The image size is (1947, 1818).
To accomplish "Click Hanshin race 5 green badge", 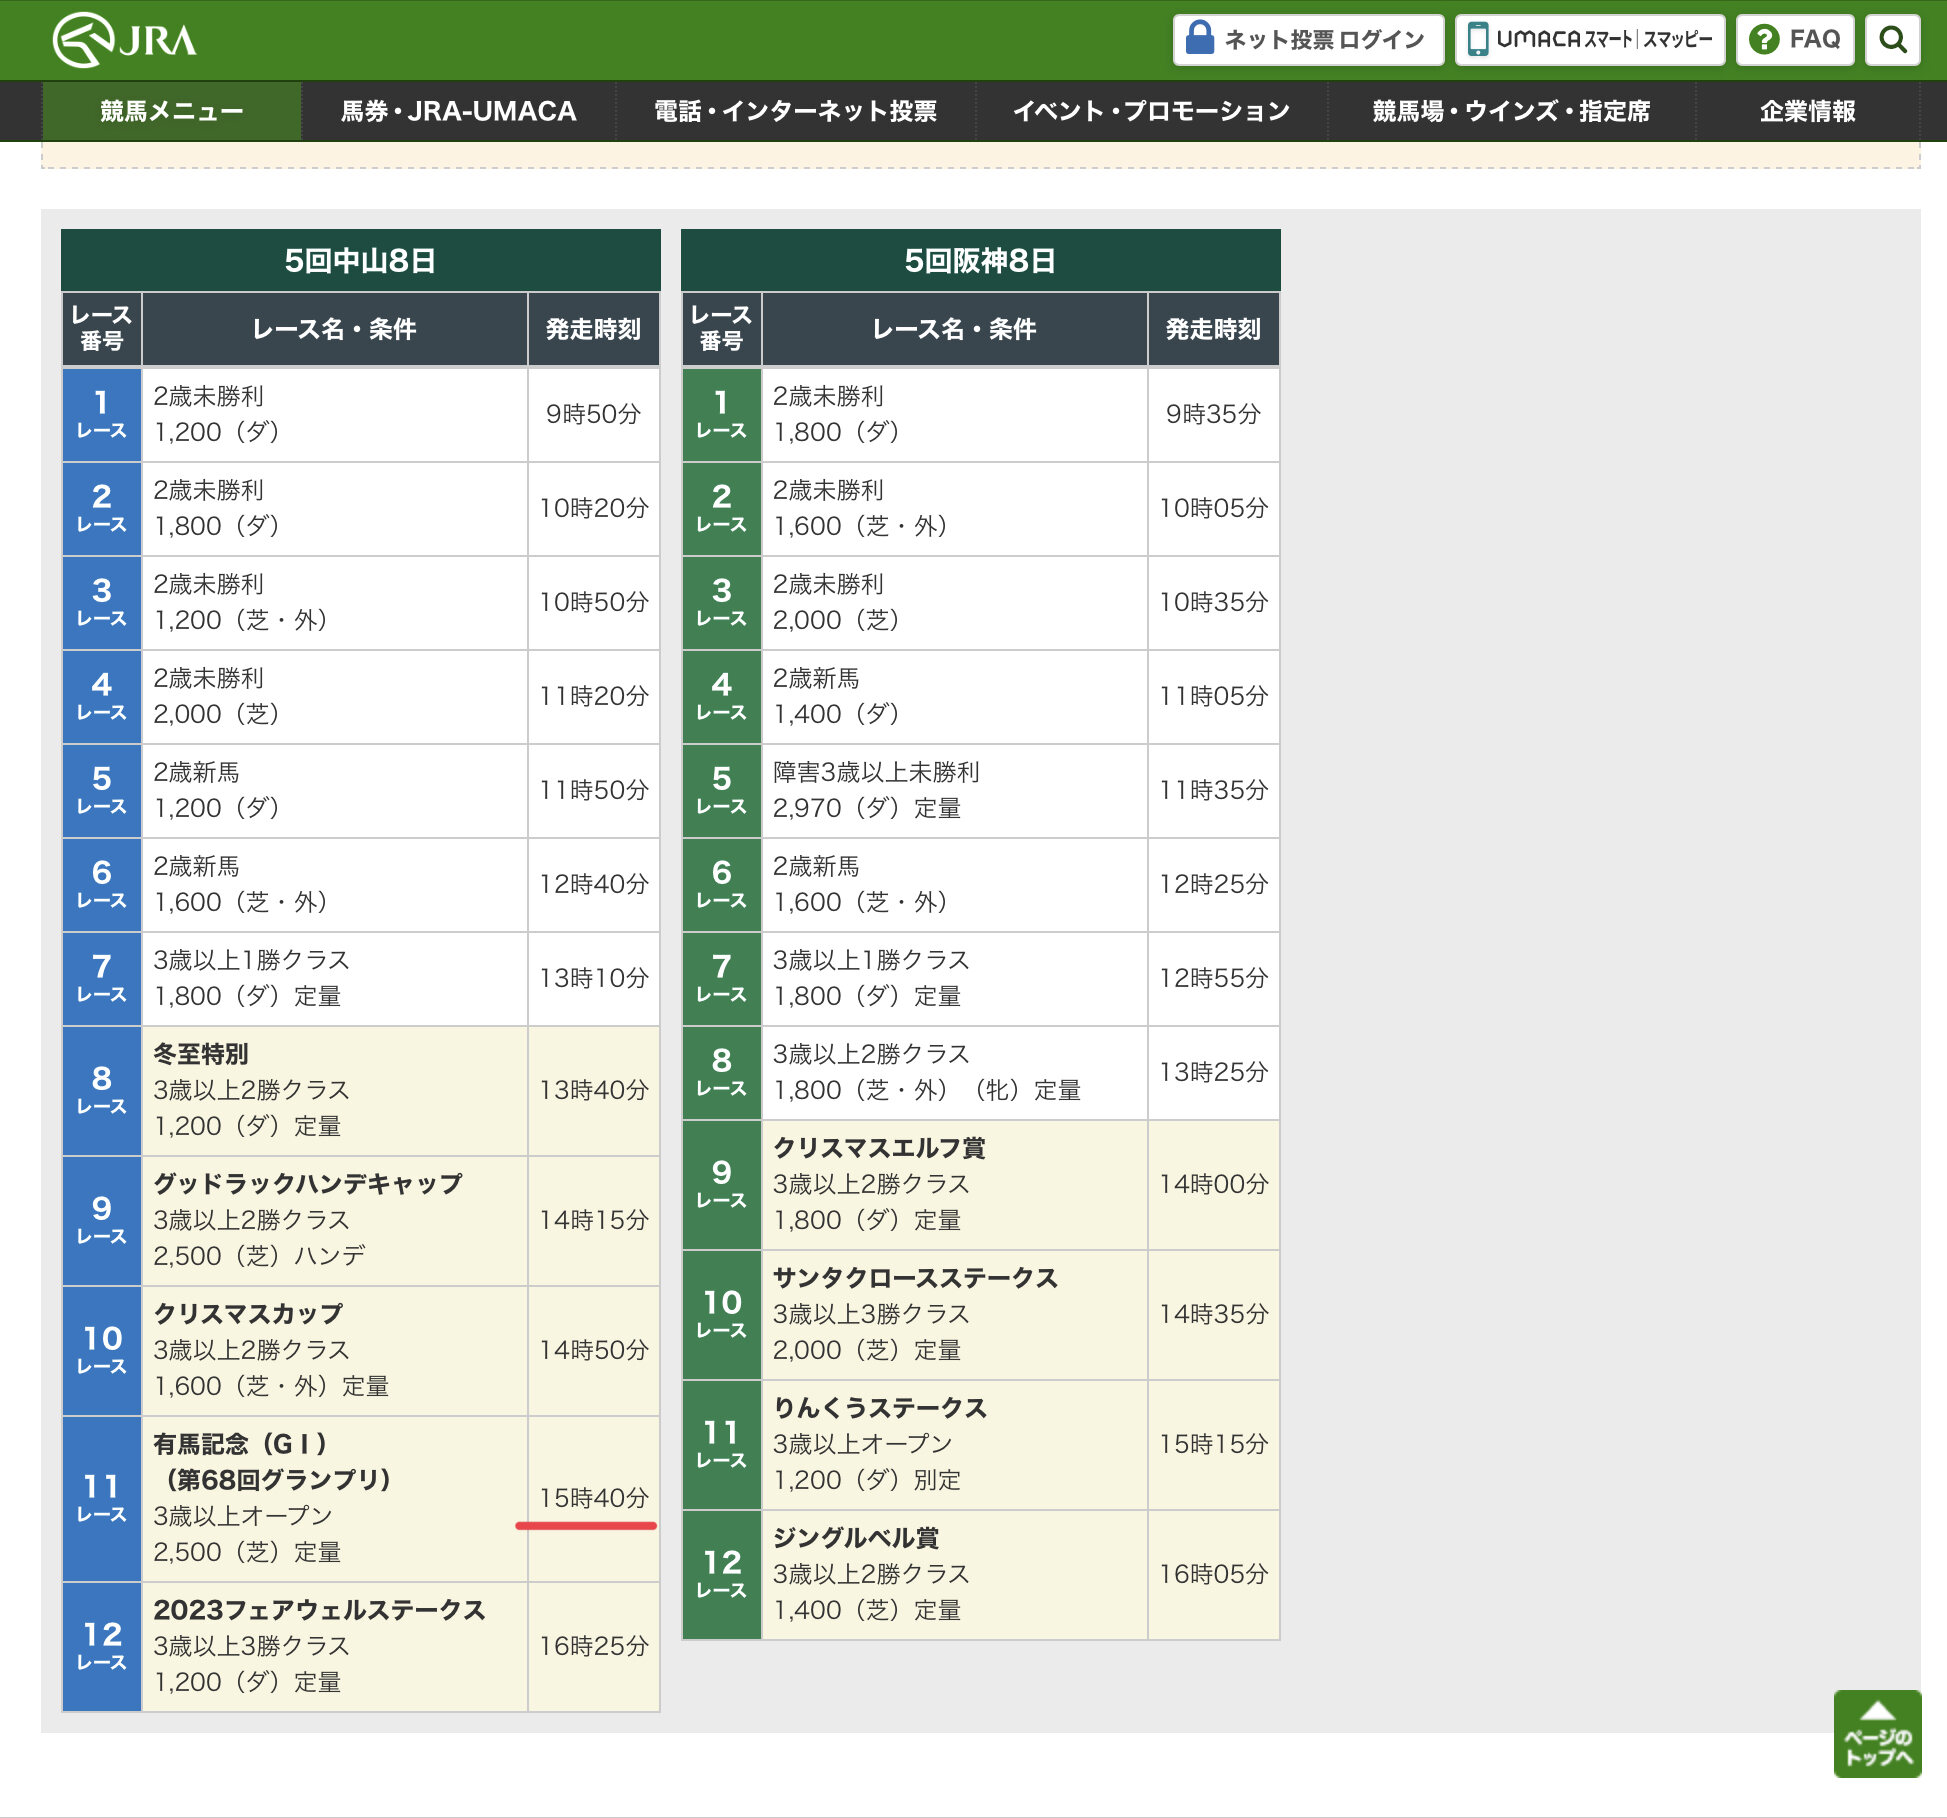I will click(722, 790).
